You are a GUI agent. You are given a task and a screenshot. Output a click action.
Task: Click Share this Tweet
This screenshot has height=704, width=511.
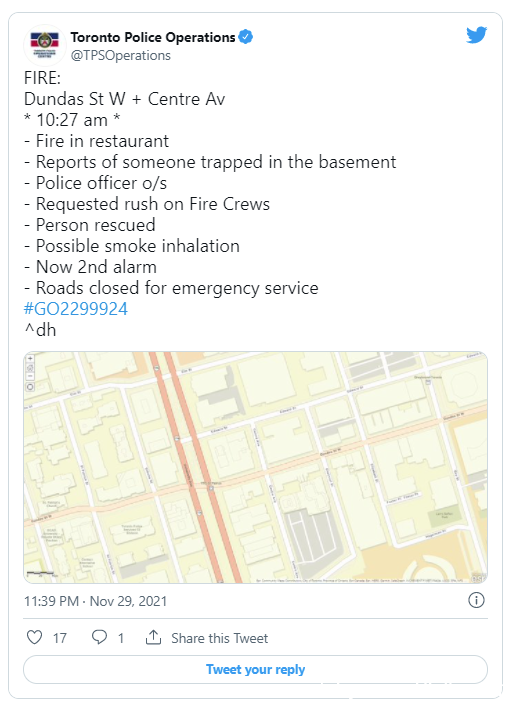coord(220,638)
